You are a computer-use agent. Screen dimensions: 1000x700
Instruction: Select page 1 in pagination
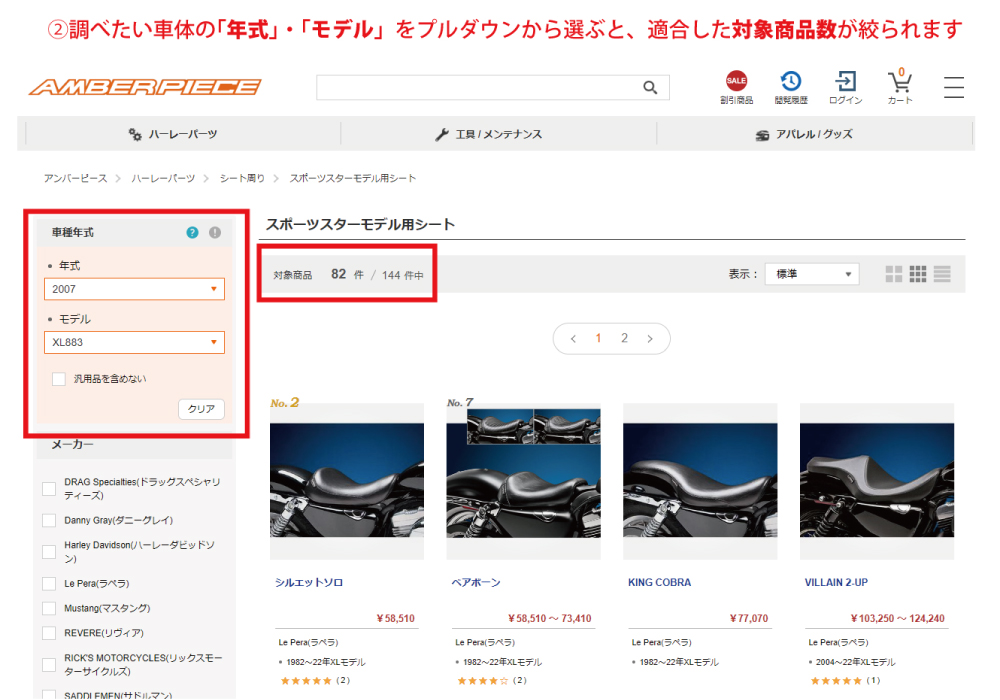click(x=598, y=339)
